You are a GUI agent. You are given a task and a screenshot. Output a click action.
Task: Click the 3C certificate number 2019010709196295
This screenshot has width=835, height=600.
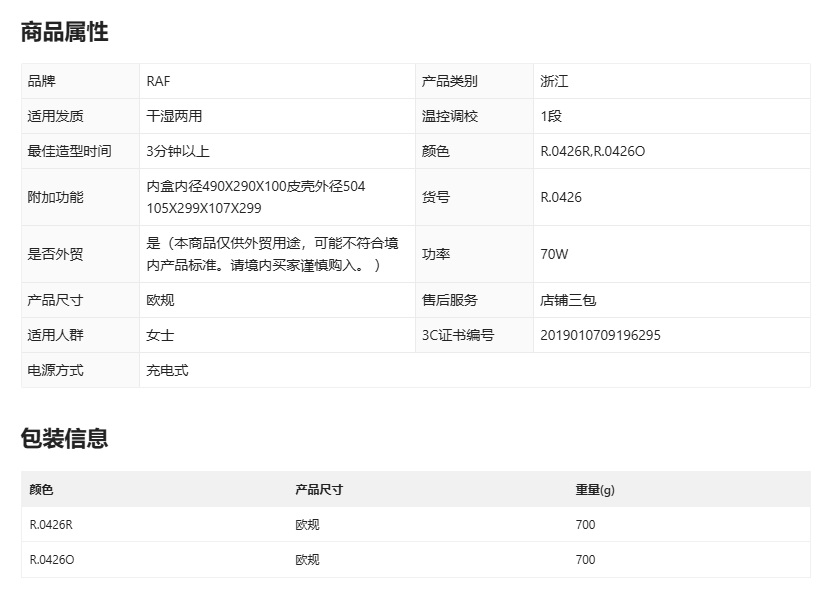click(600, 335)
